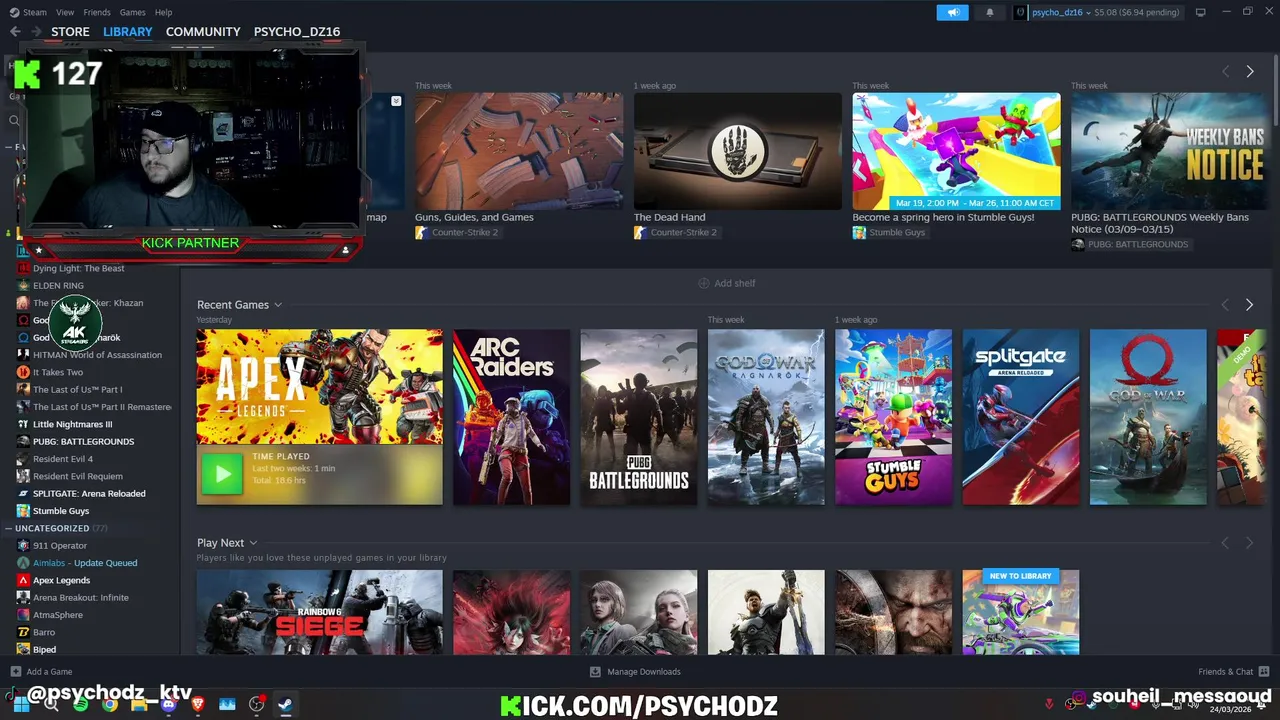This screenshot has height=720, width=1280.
Task: Select Resident Evil Requiem in sidebar
Action: coord(77,476)
